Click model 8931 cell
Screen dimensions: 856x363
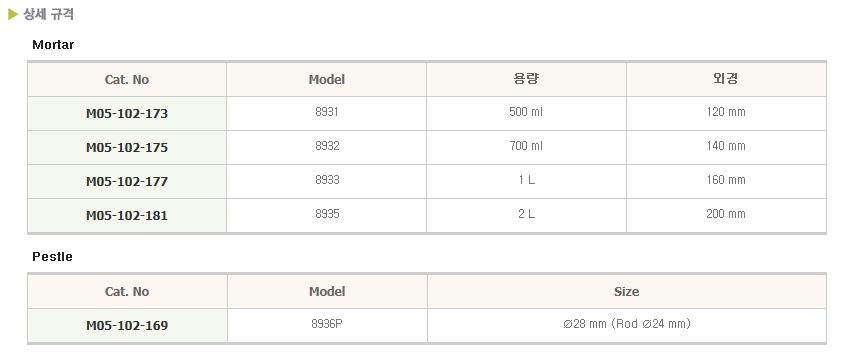coord(326,112)
